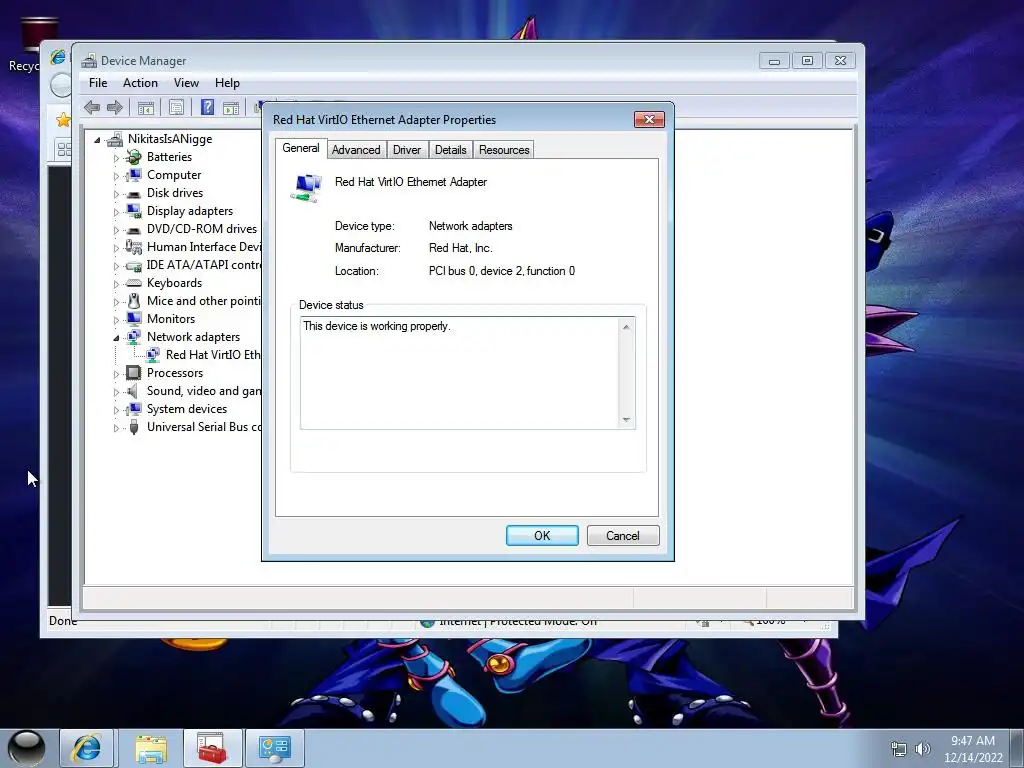This screenshot has width=1024, height=768.
Task: Select the General tab
Action: tap(301, 148)
